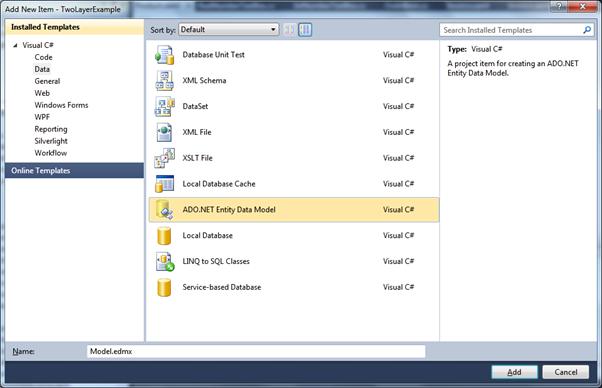The width and height of the screenshot is (602, 388).
Task: Click Visual C# in the DataSet row
Action: point(398,106)
